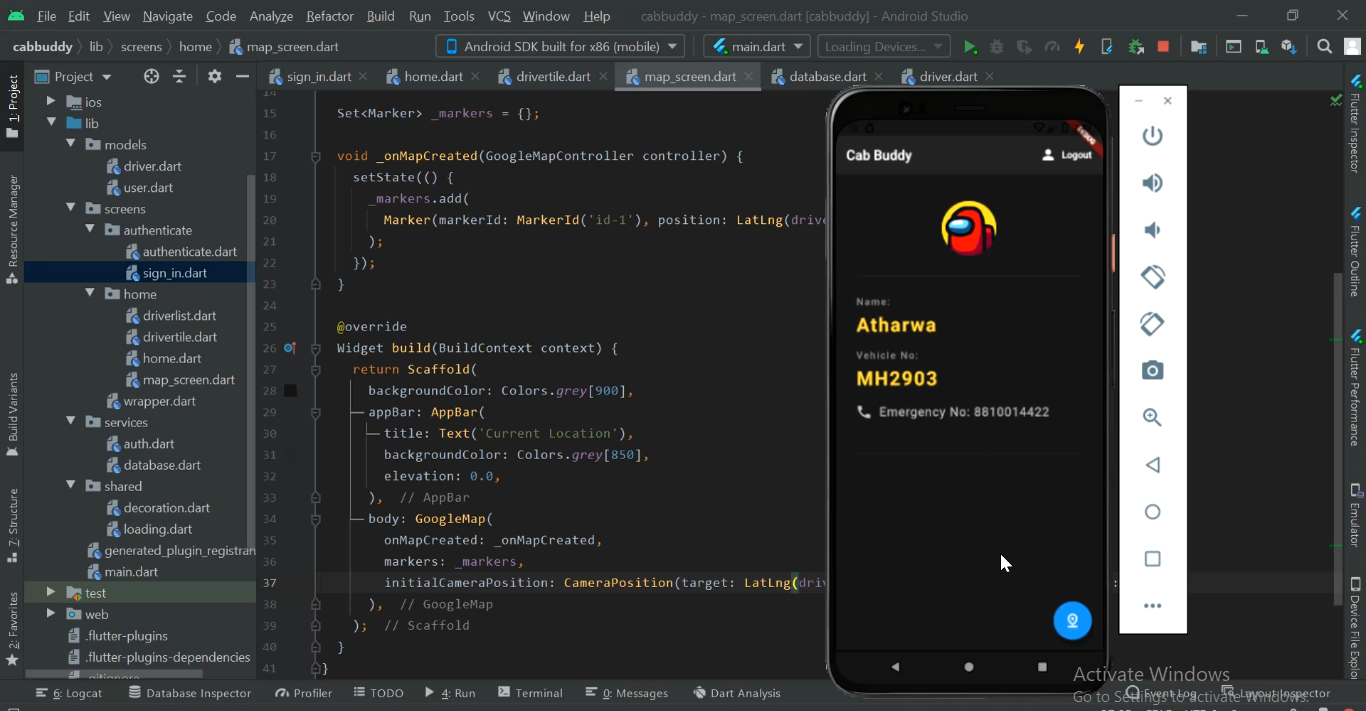
Task: Open the Dart Analysis tool window
Action: (736, 693)
